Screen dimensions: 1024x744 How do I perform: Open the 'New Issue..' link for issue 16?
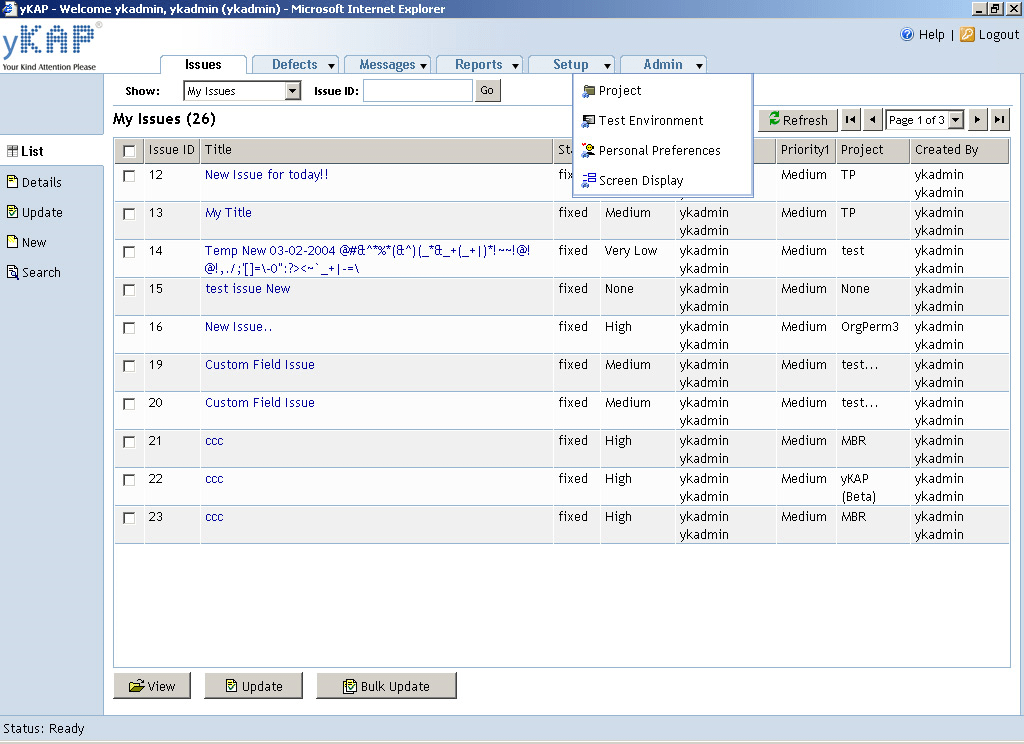pos(238,327)
